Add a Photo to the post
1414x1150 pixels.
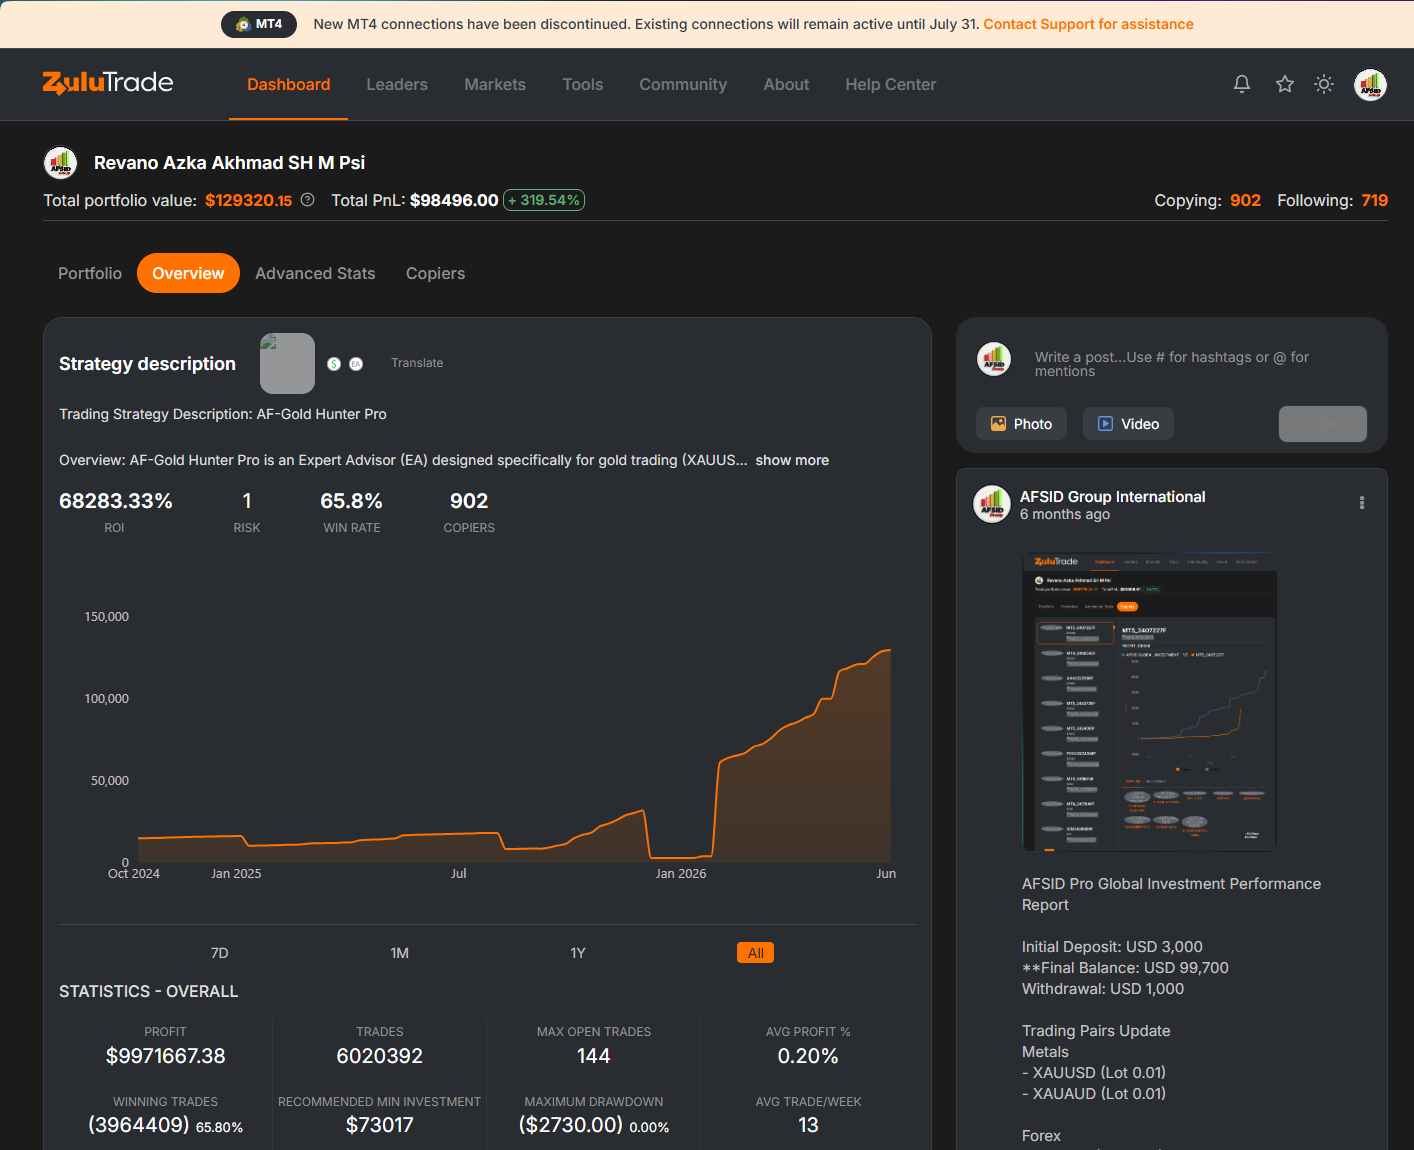[1021, 424]
